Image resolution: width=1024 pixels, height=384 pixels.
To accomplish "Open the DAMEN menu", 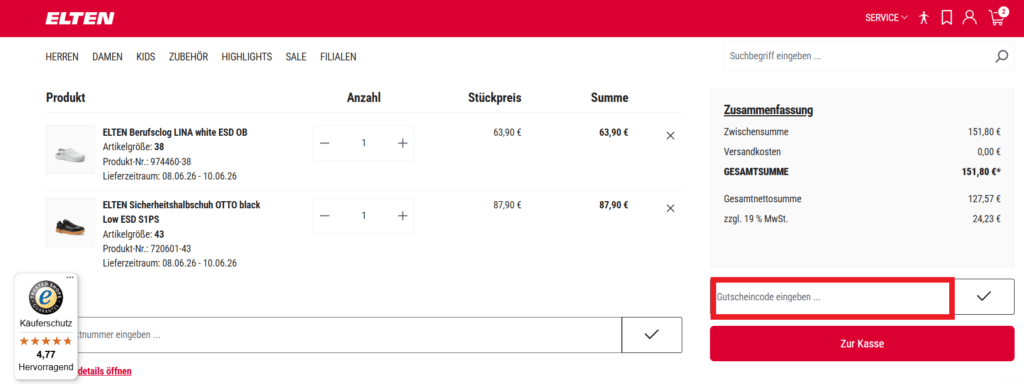I will pos(107,57).
